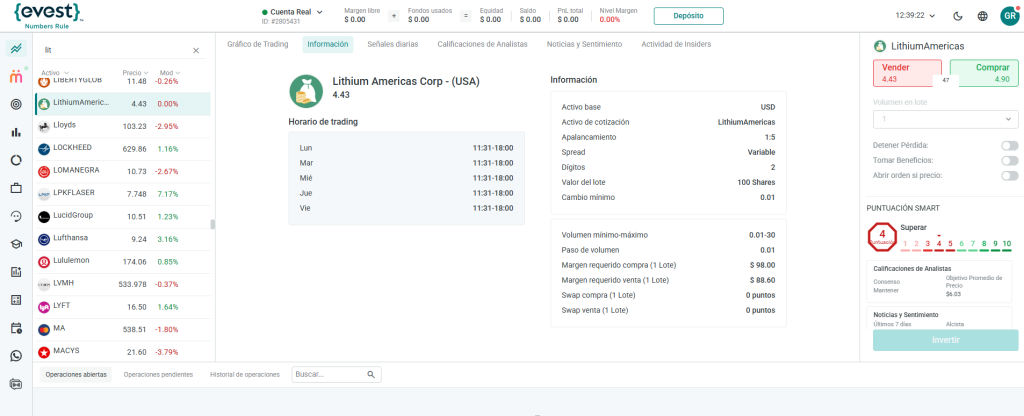The image size is (1024, 416).
Task: Show Operaciones abiertas tab
Action: tap(76, 375)
